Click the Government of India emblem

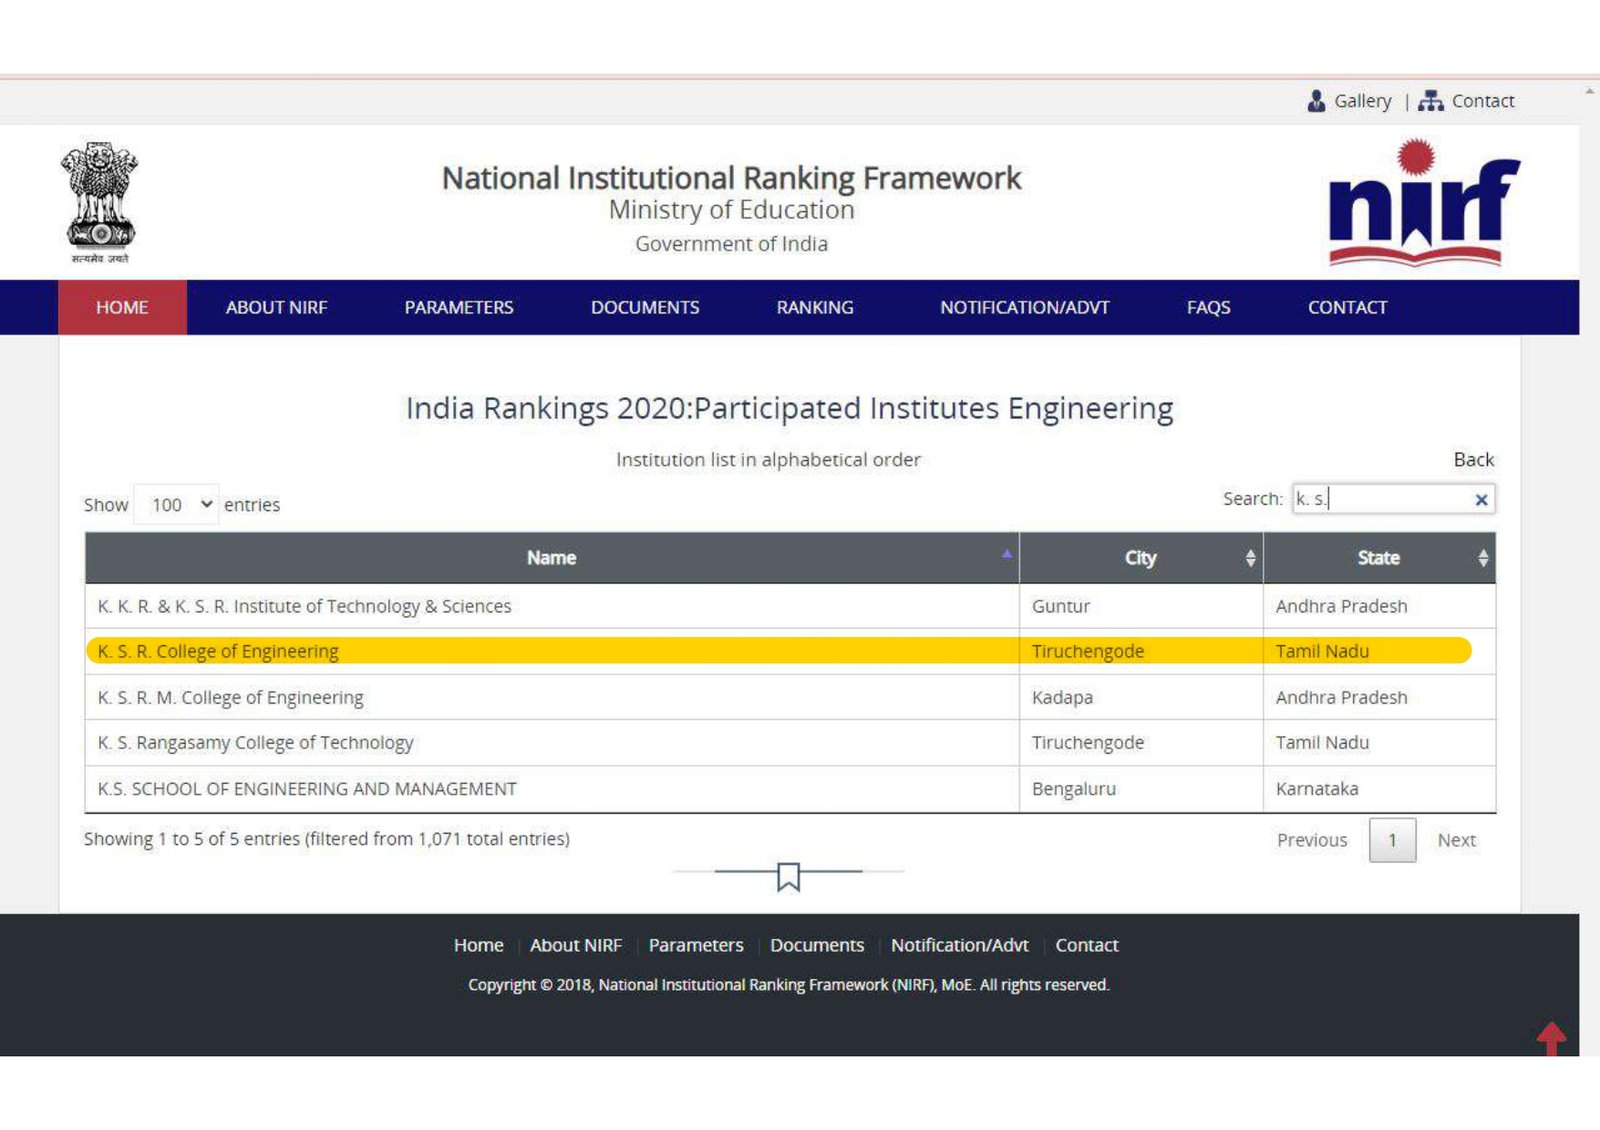[99, 201]
